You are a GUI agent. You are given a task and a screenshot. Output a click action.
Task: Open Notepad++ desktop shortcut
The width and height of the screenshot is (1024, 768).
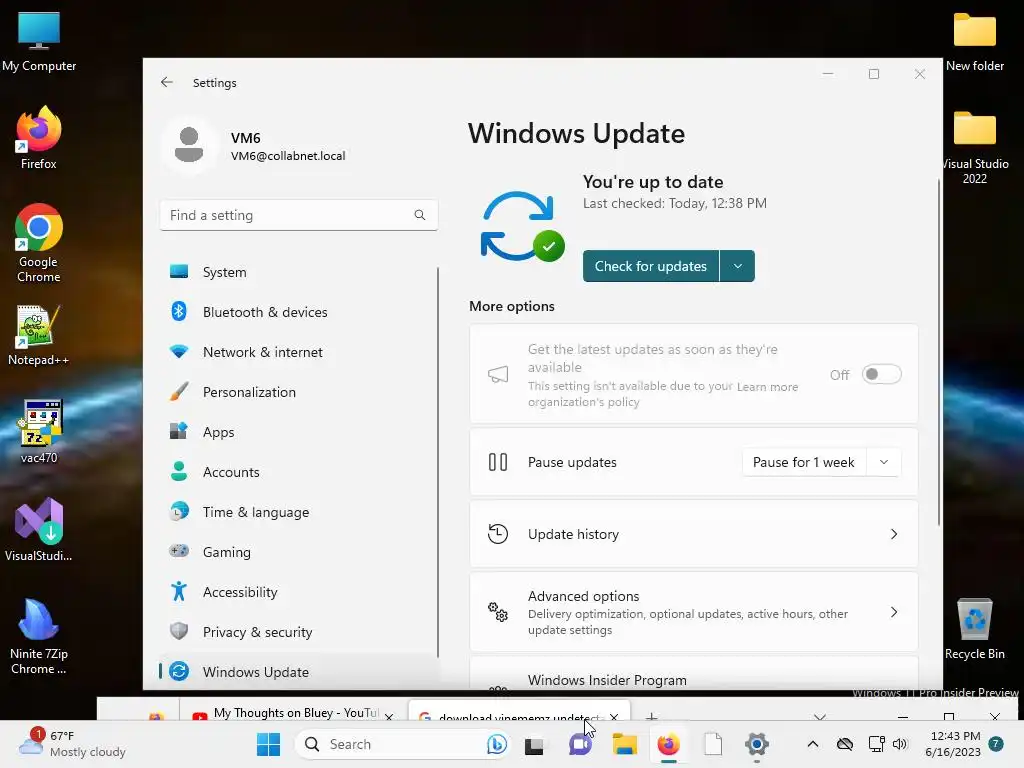pyautogui.click(x=39, y=335)
